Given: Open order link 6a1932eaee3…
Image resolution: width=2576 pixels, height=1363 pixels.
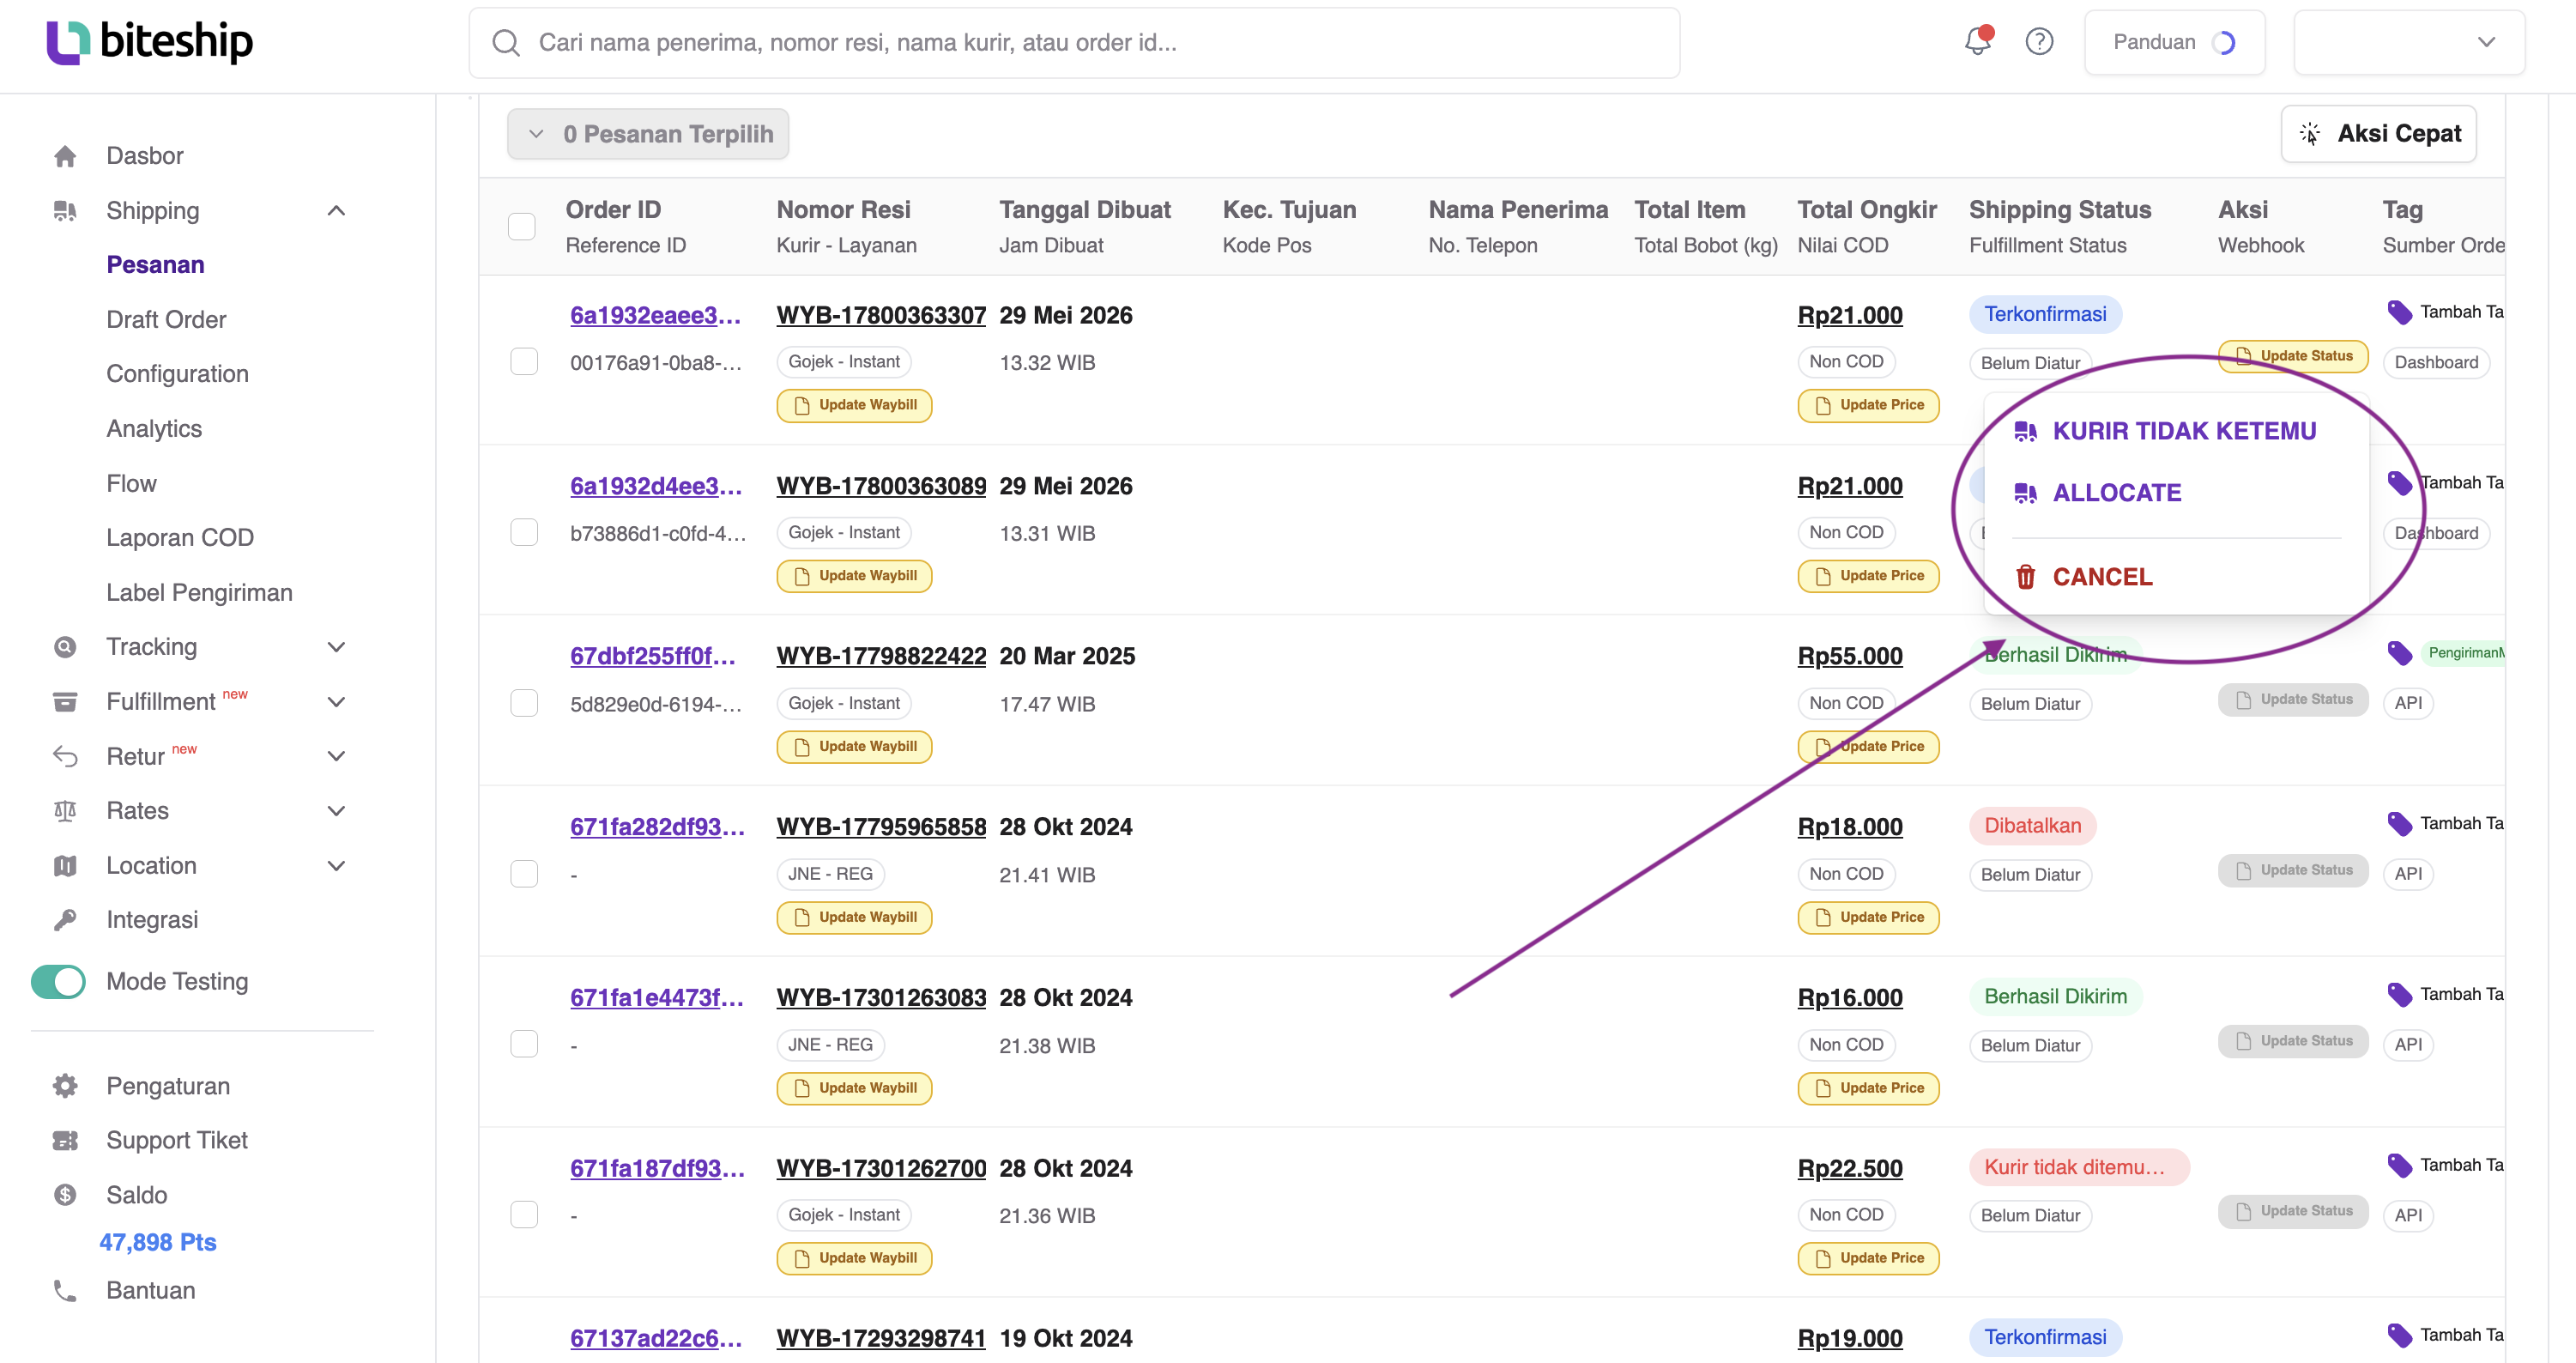Looking at the screenshot, I should click(655, 316).
